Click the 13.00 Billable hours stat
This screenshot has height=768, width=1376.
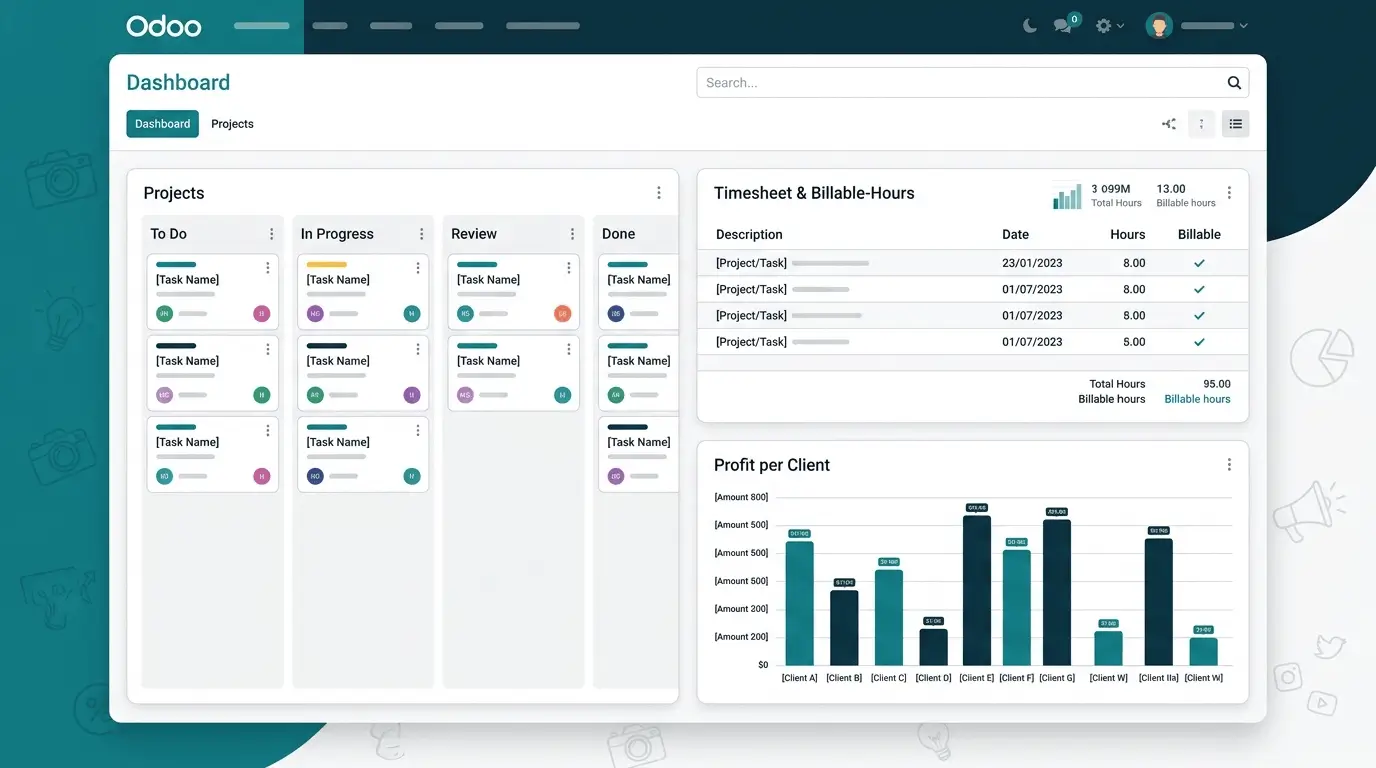(1186, 195)
